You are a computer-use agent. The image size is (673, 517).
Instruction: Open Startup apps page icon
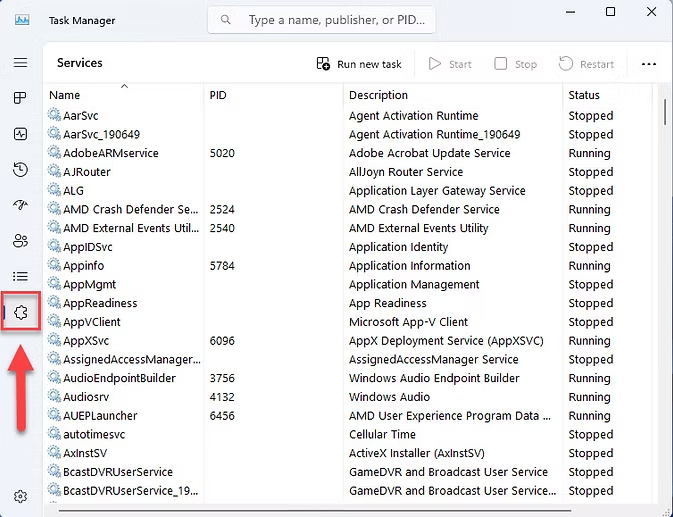pos(20,205)
